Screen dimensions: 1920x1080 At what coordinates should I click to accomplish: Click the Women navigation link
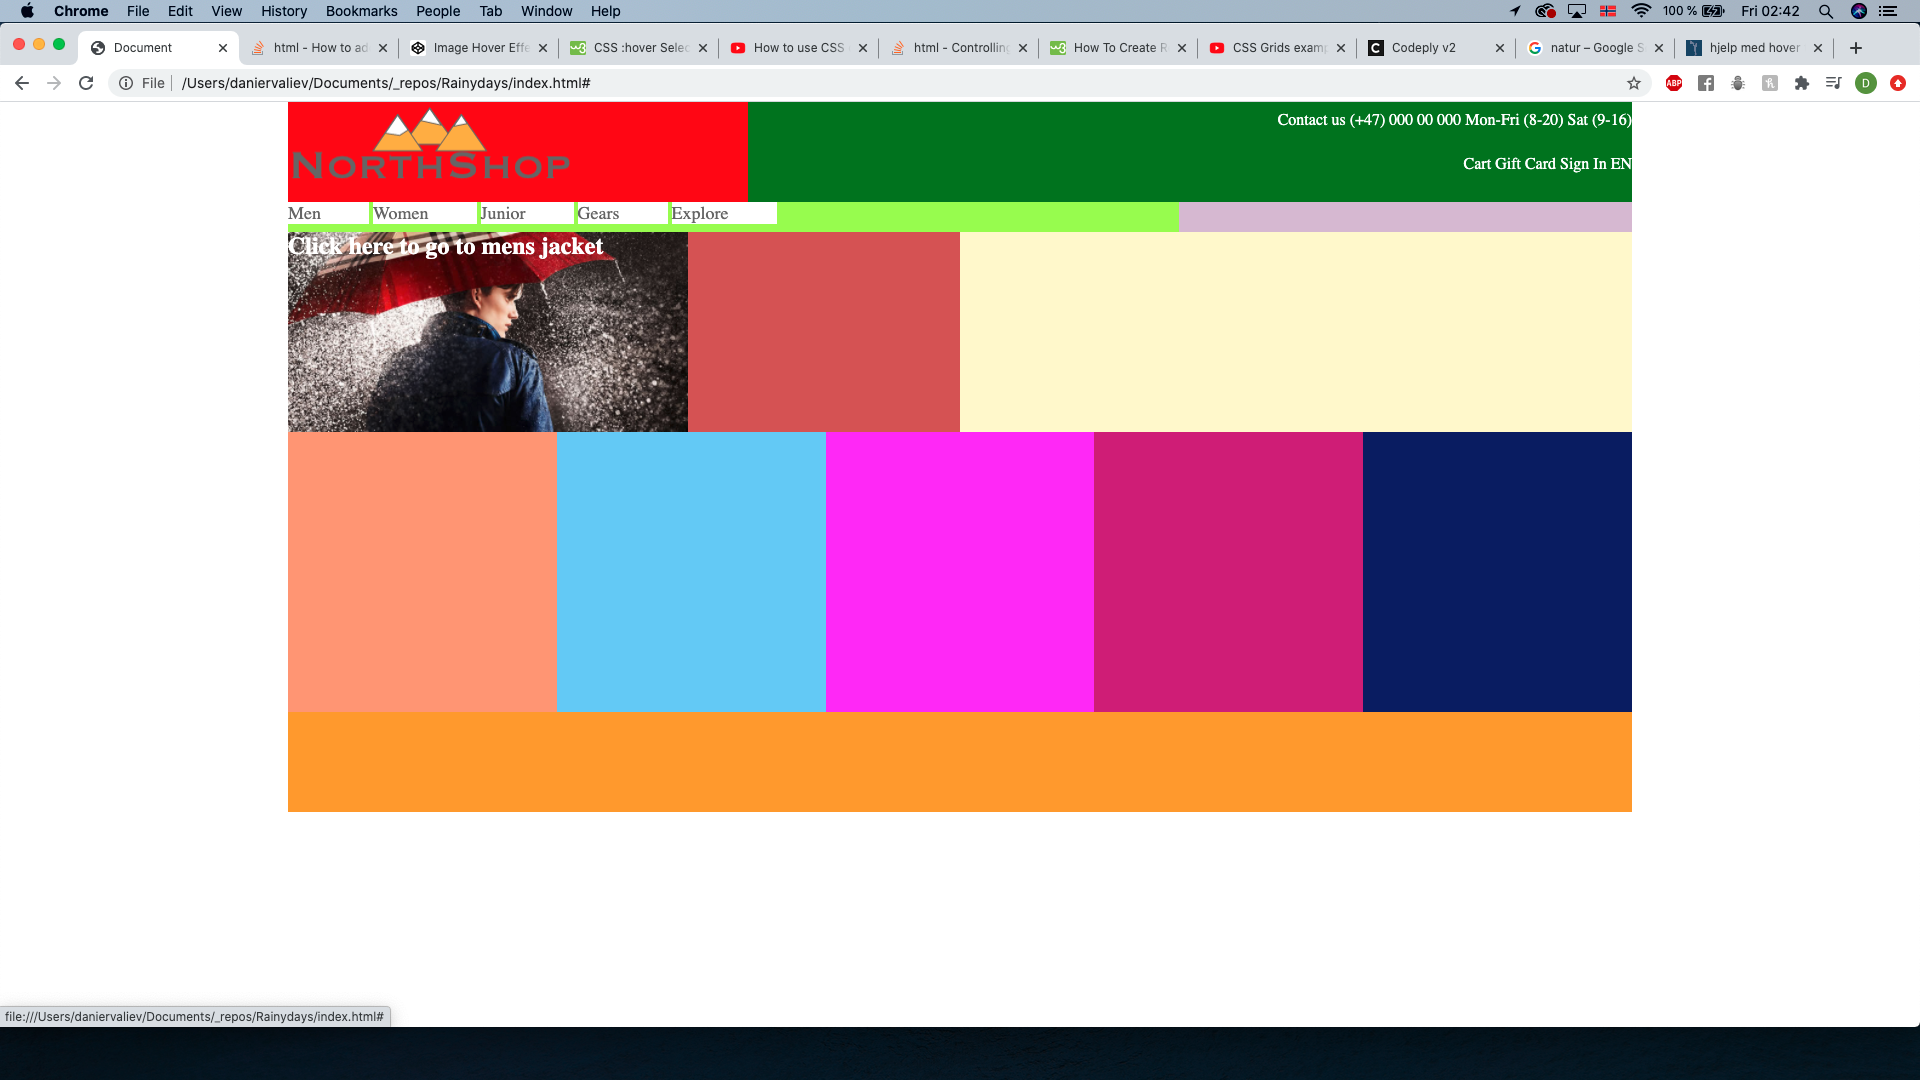(x=401, y=213)
